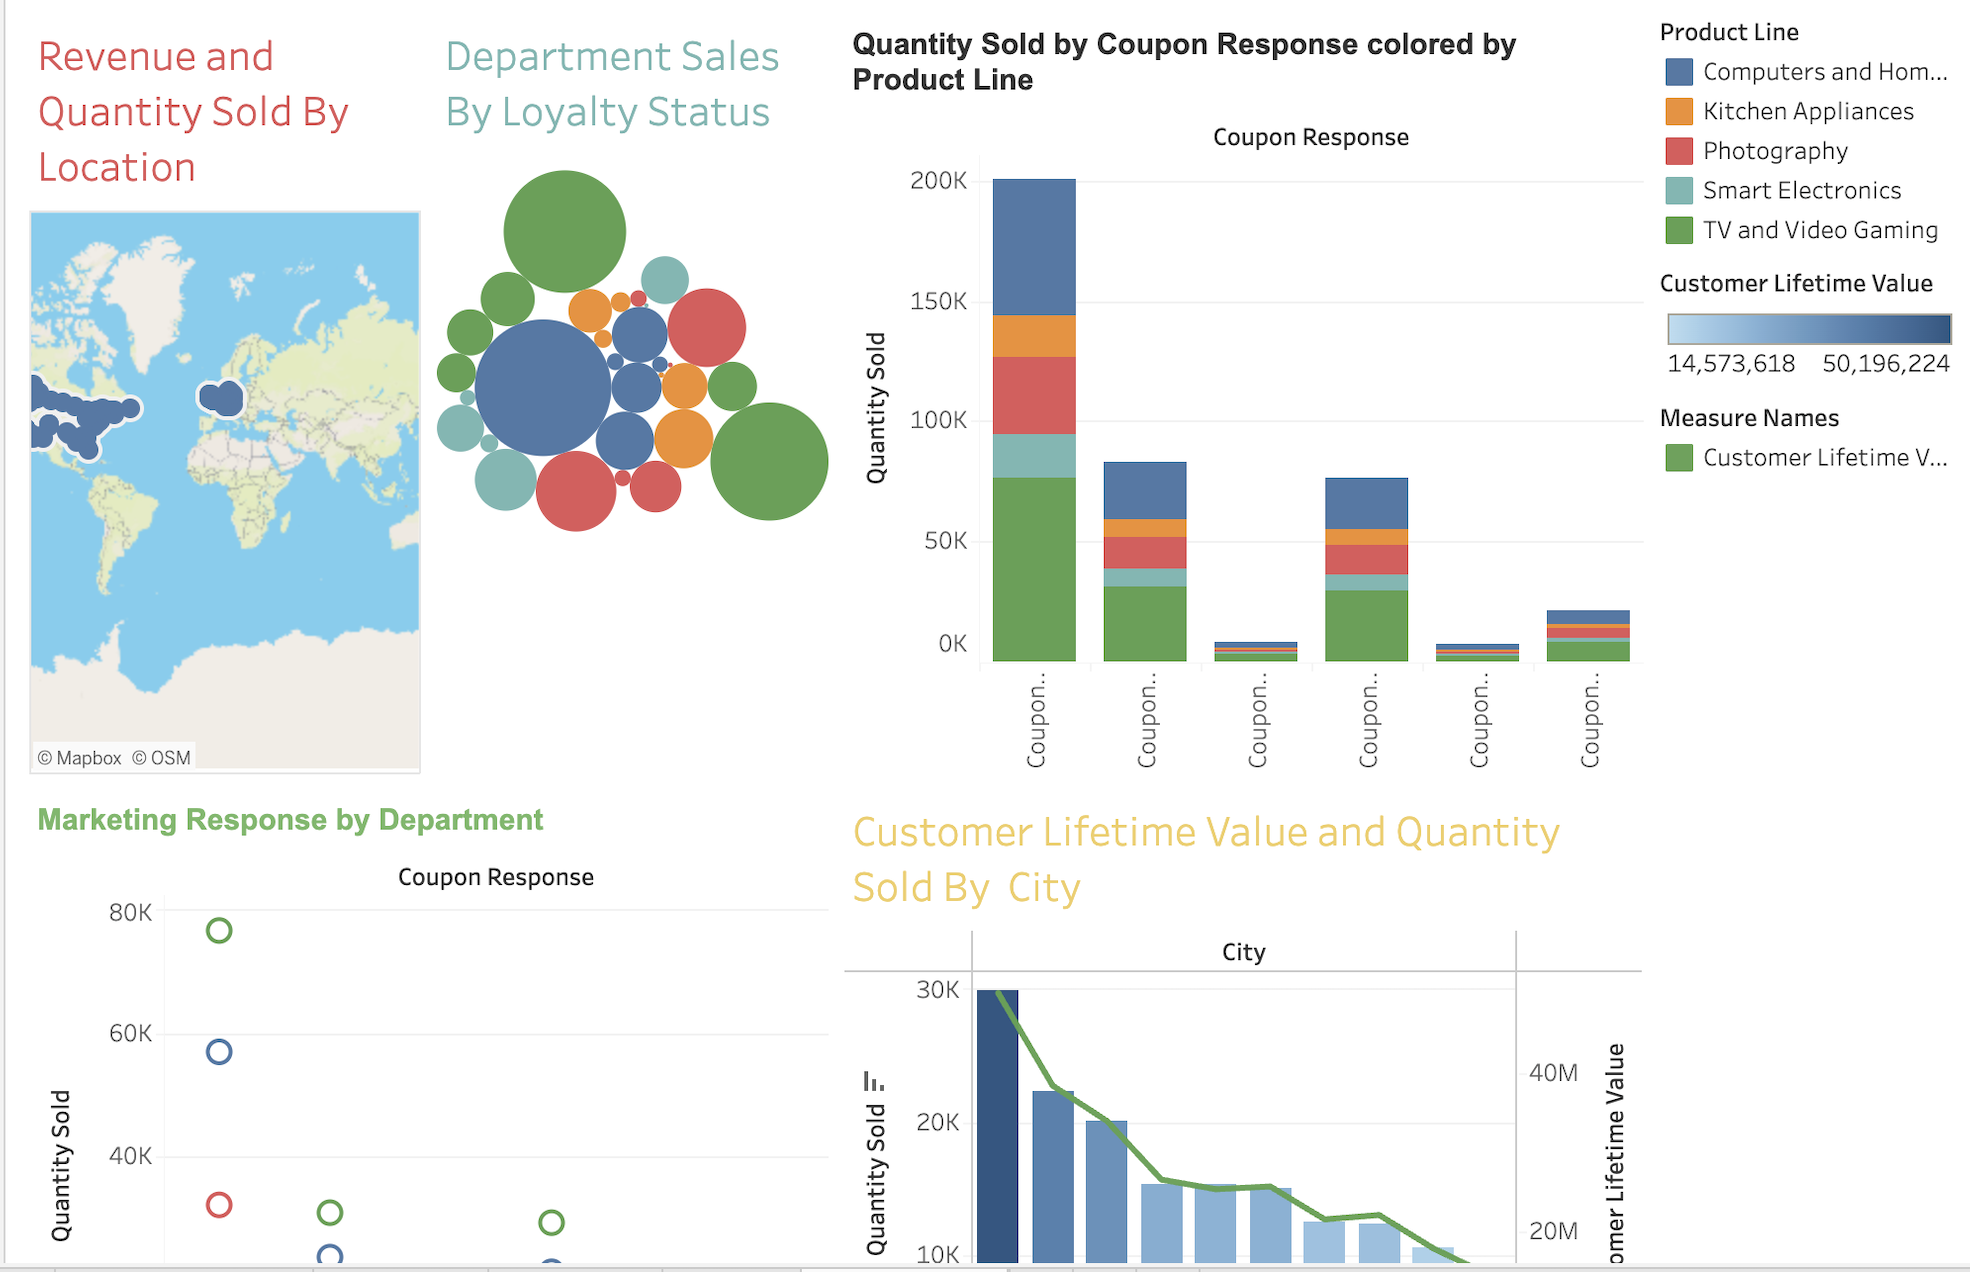Screen dimensions: 1970x1272
Task: Select the Marketing Response by Department title
Action: pyautogui.click(x=290, y=820)
